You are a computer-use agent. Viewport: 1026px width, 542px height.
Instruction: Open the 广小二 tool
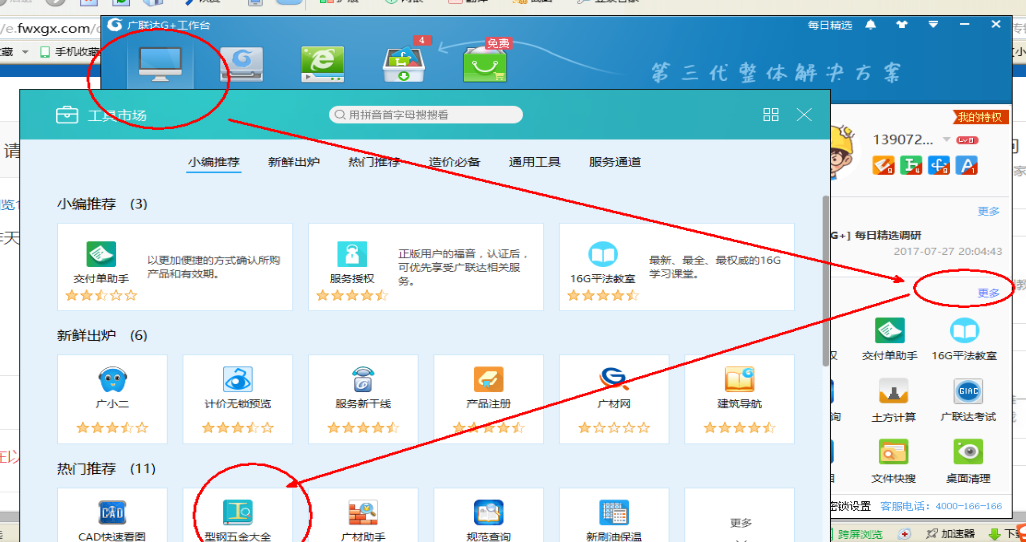[113, 399]
